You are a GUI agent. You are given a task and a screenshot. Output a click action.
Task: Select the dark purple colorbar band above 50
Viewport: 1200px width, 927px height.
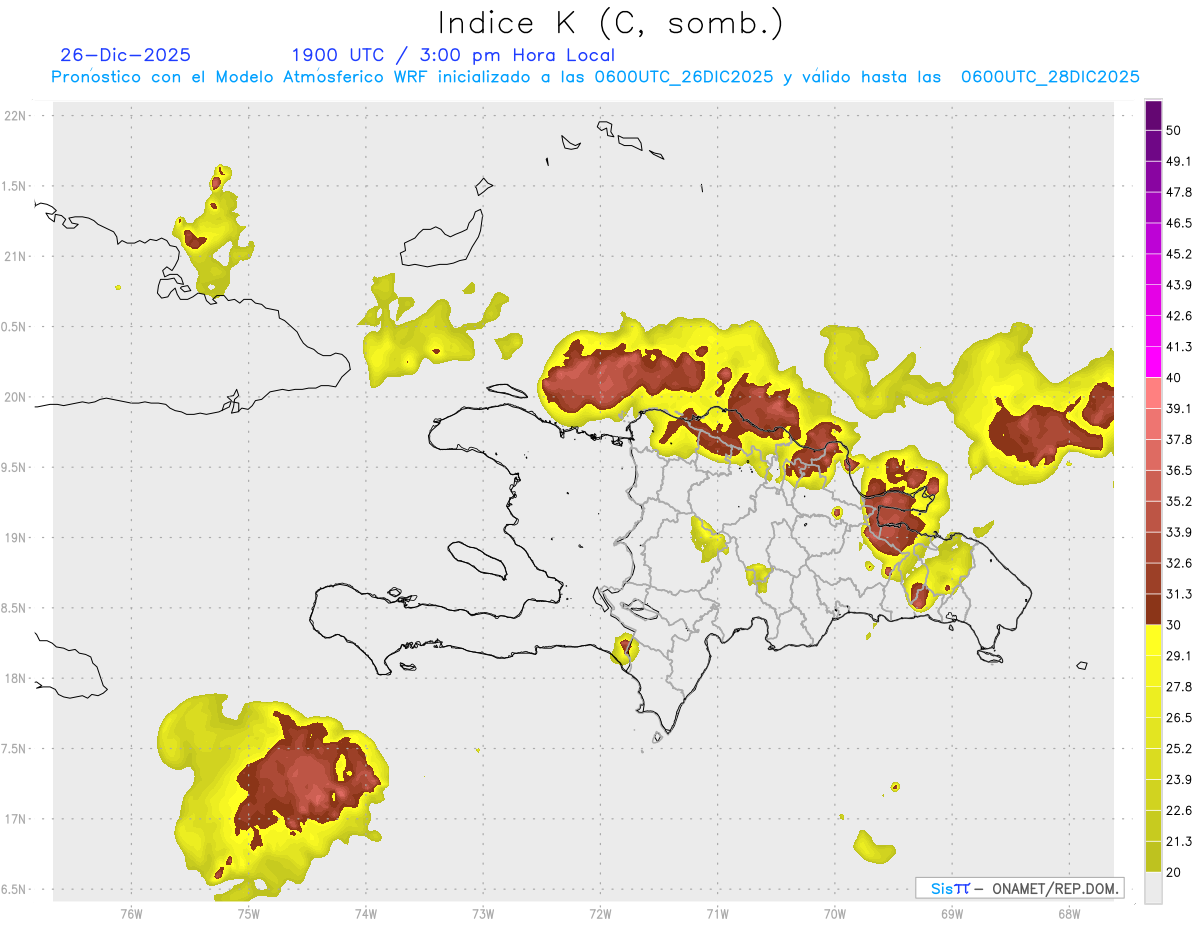tap(1153, 116)
